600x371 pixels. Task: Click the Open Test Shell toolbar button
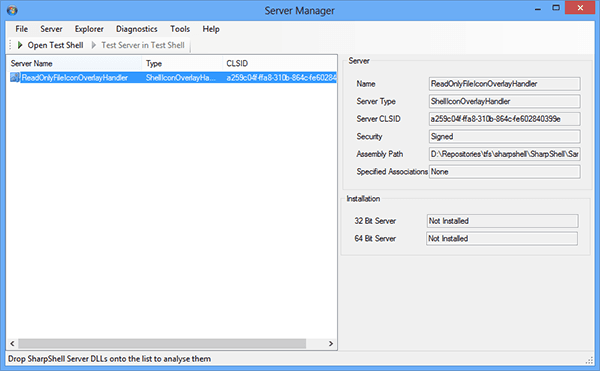(x=50, y=45)
